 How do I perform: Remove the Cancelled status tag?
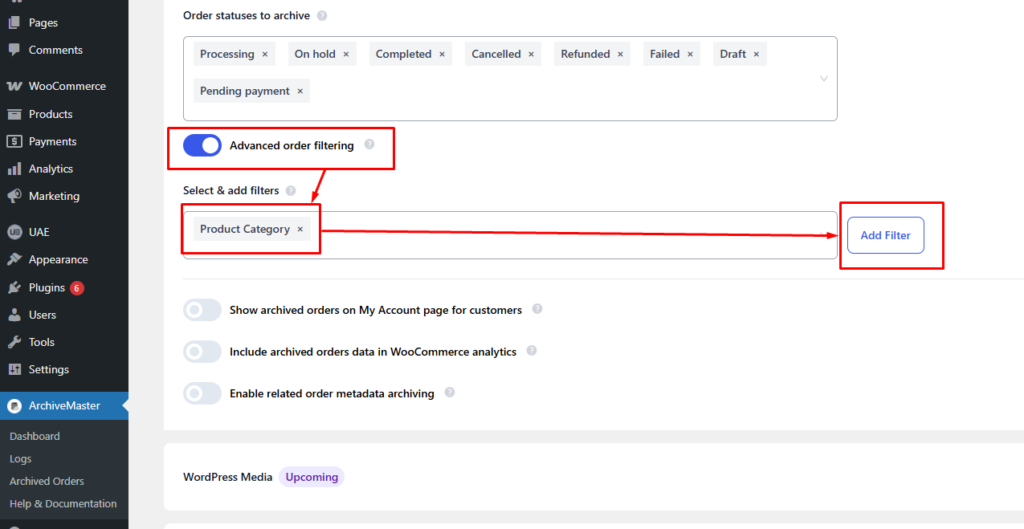point(531,54)
